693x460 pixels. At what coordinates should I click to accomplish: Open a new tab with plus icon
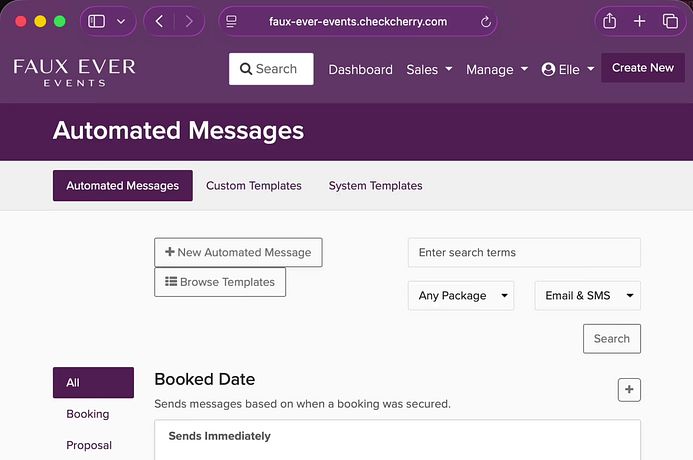point(640,21)
